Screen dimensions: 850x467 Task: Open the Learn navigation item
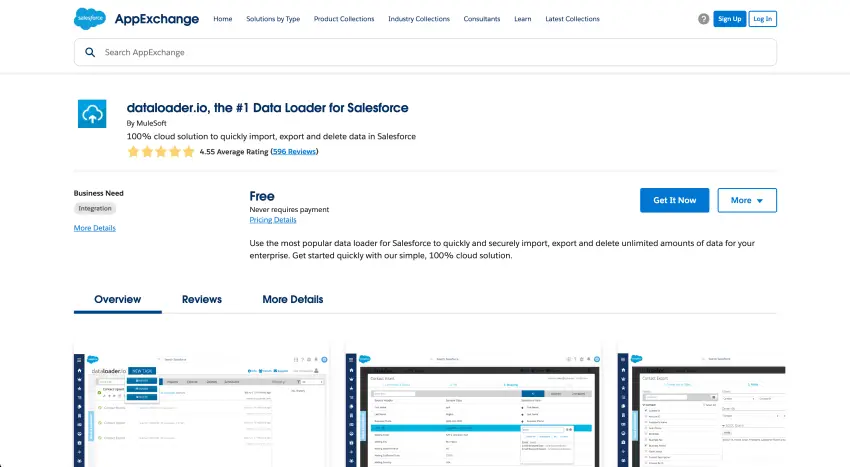click(523, 19)
